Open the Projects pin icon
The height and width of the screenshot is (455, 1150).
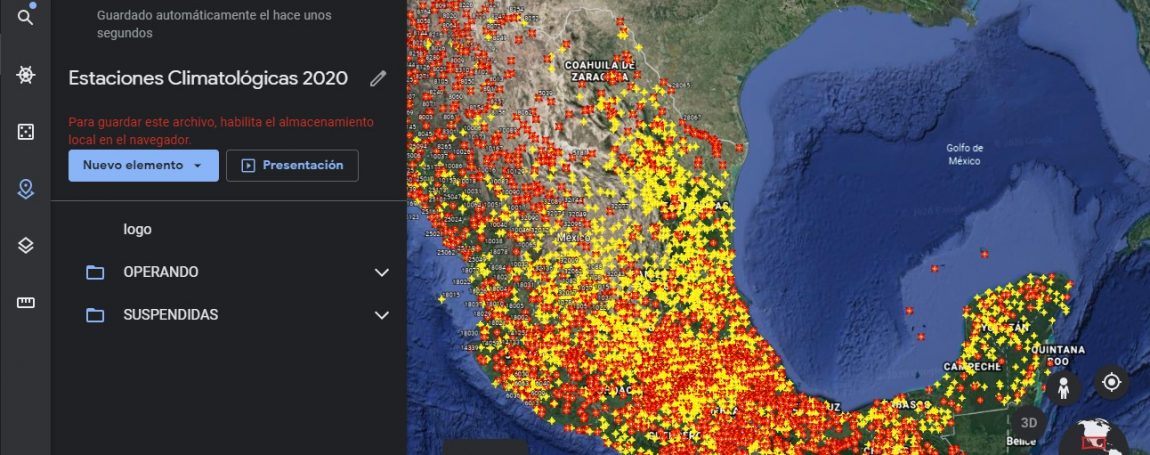point(25,189)
